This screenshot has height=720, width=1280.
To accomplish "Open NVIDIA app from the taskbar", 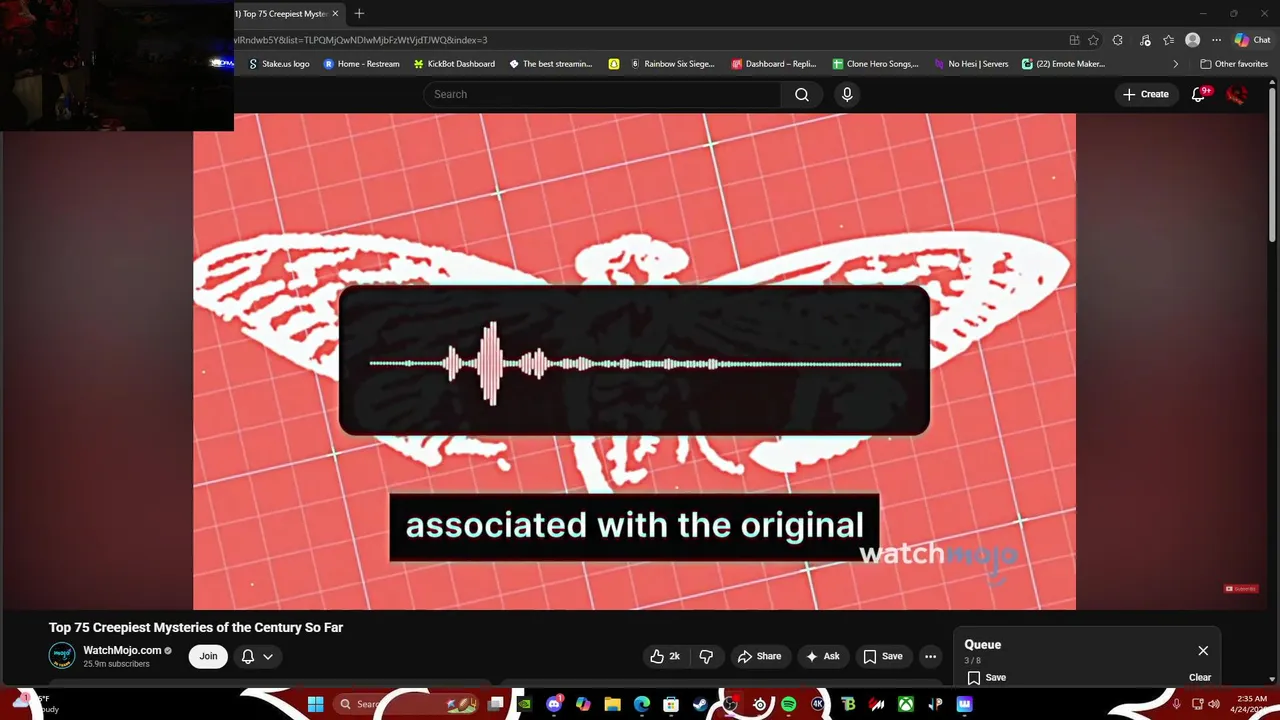I will [x=524, y=704].
